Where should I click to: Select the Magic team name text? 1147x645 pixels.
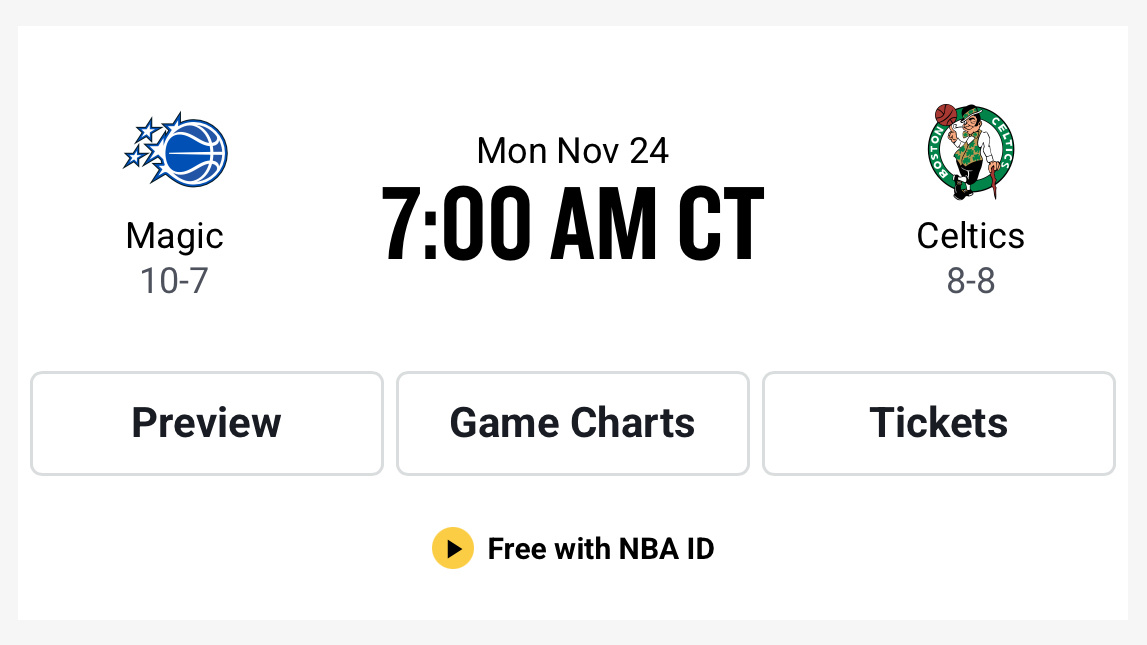click(x=175, y=236)
